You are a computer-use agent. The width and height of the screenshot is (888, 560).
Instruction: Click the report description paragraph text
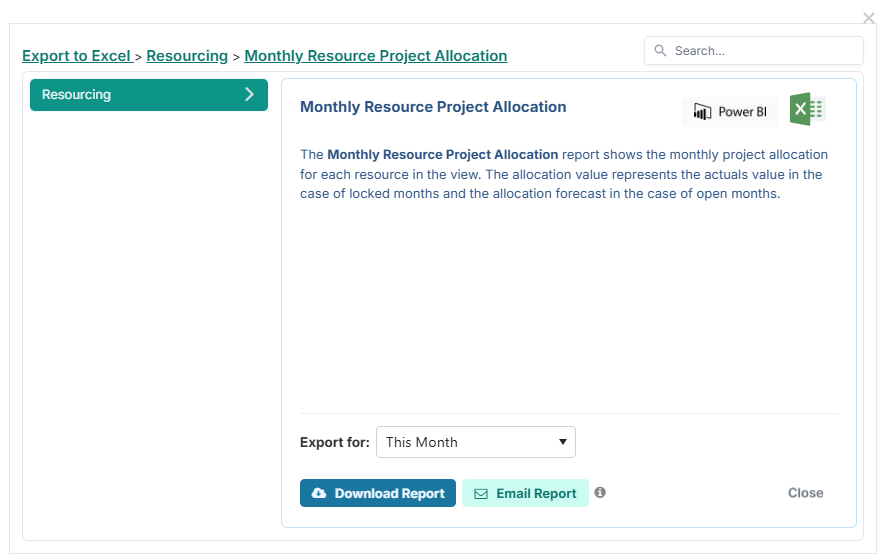[563, 174]
